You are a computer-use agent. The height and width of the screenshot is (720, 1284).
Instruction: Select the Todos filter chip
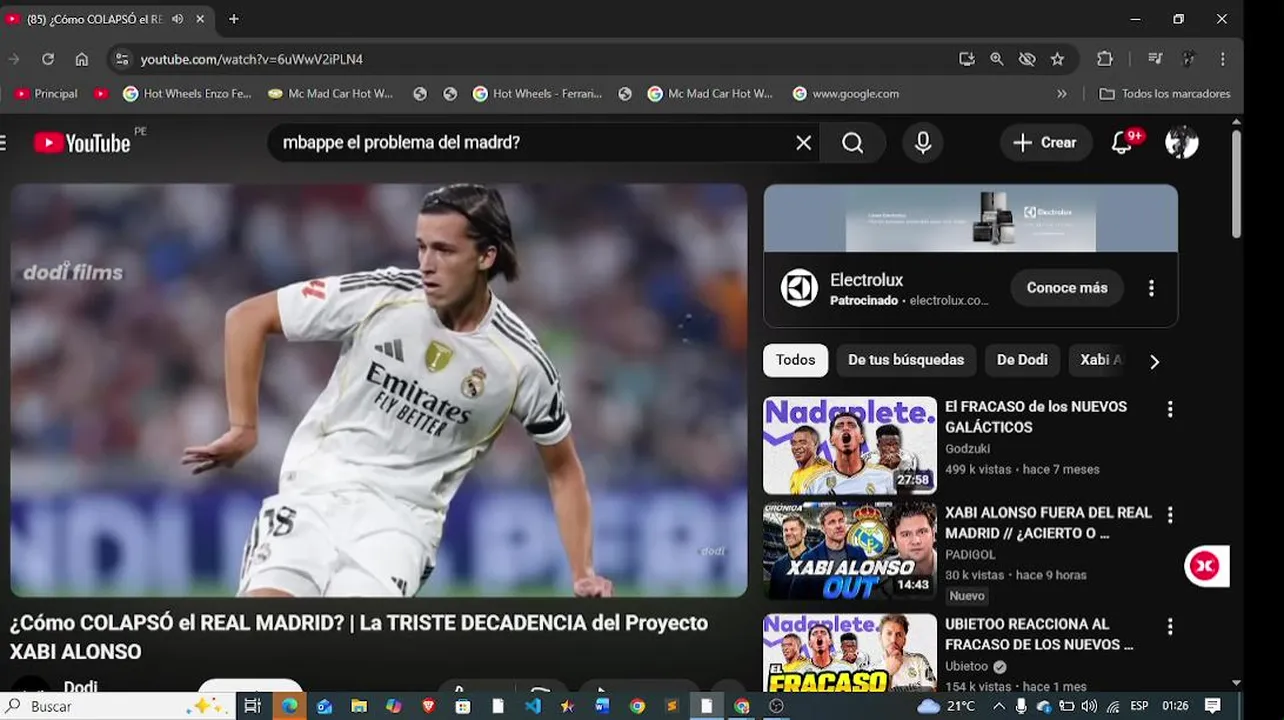coord(795,360)
